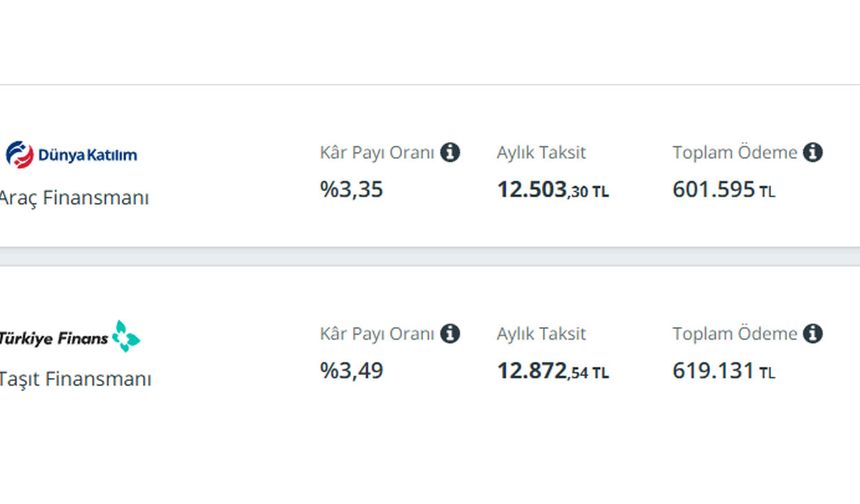The width and height of the screenshot is (860, 504).
Task: Click the Türkiye Finans logo
Action: 70,337
